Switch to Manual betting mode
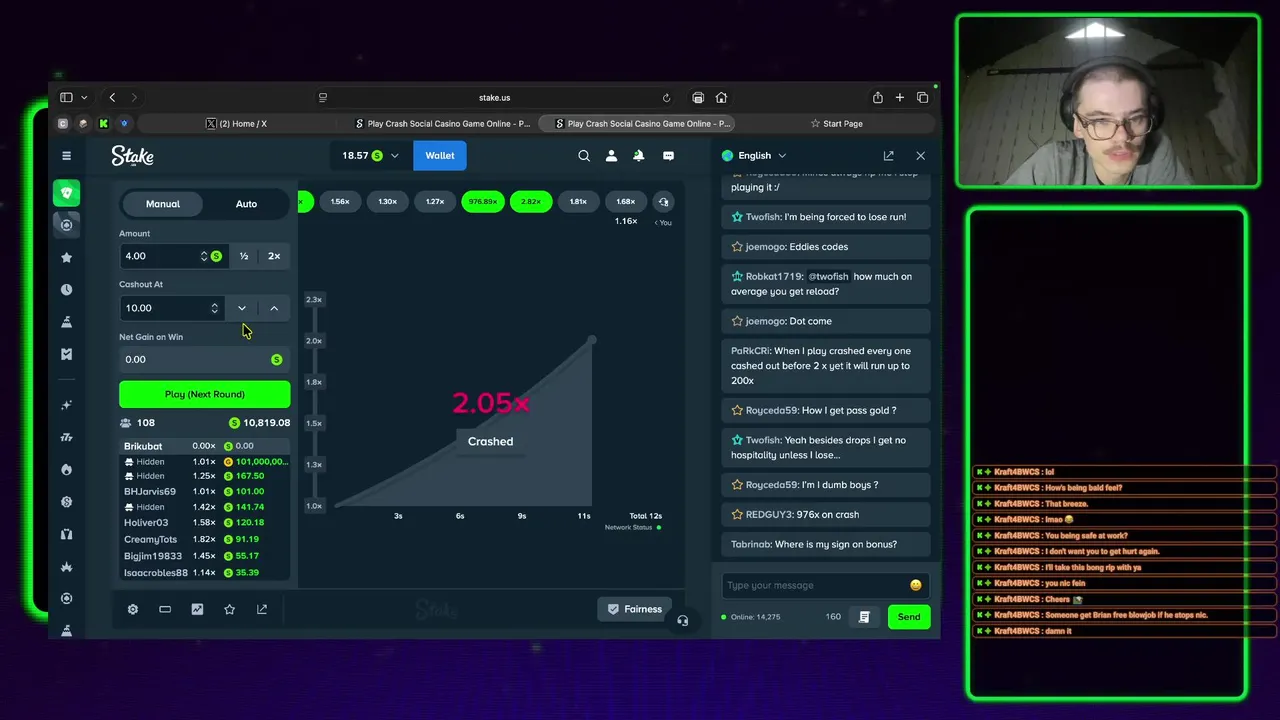 (163, 204)
